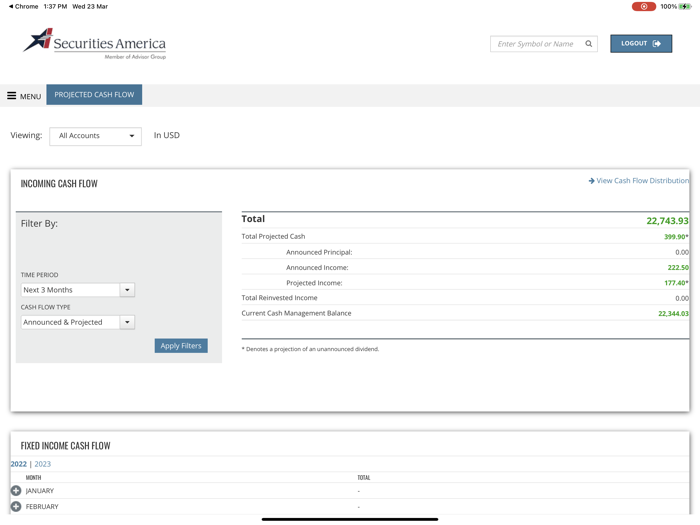Click the dividend projection footnote text
This screenshot has height=525, width=700.
point(310,349)
